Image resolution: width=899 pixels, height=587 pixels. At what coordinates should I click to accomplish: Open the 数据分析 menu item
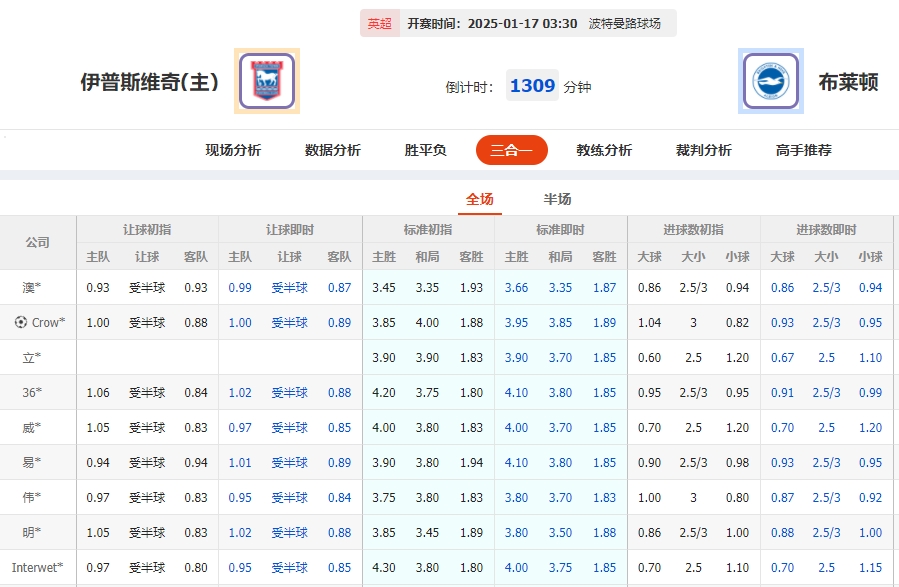click(331, 148)
